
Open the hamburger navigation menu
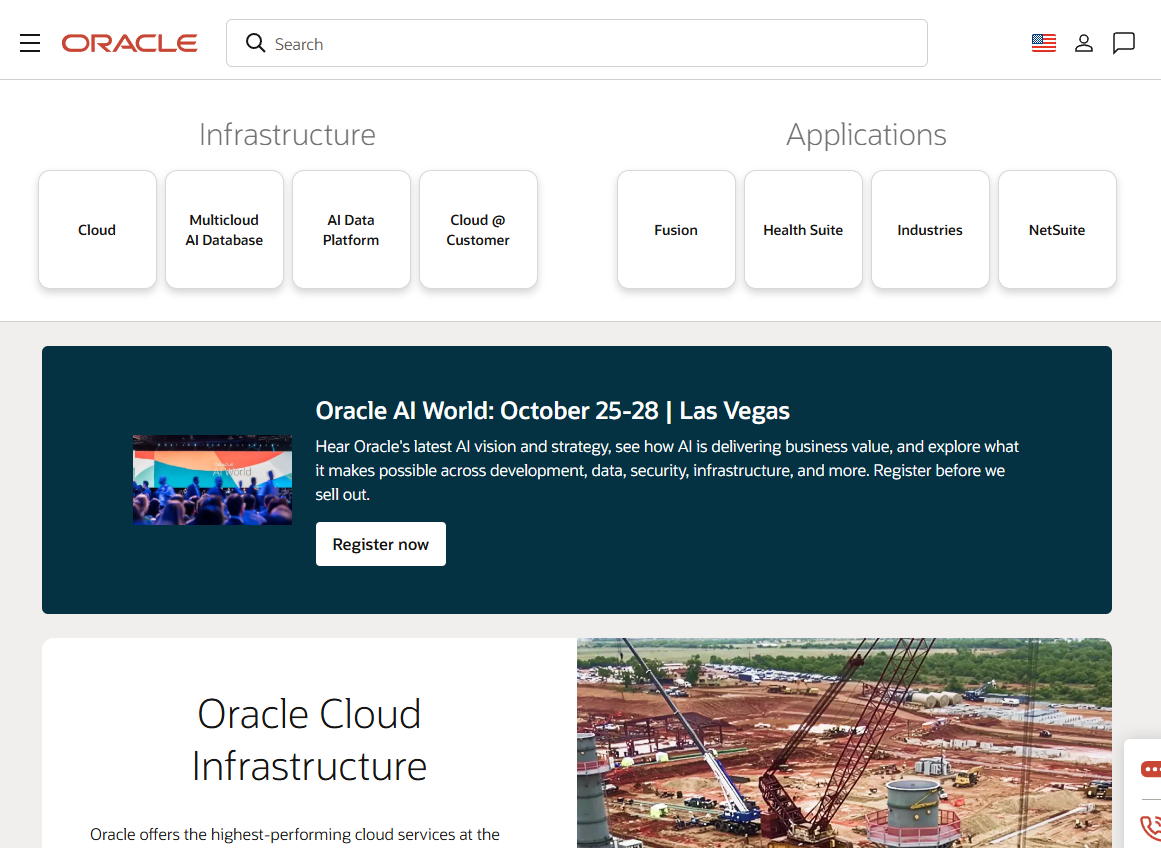30,44
